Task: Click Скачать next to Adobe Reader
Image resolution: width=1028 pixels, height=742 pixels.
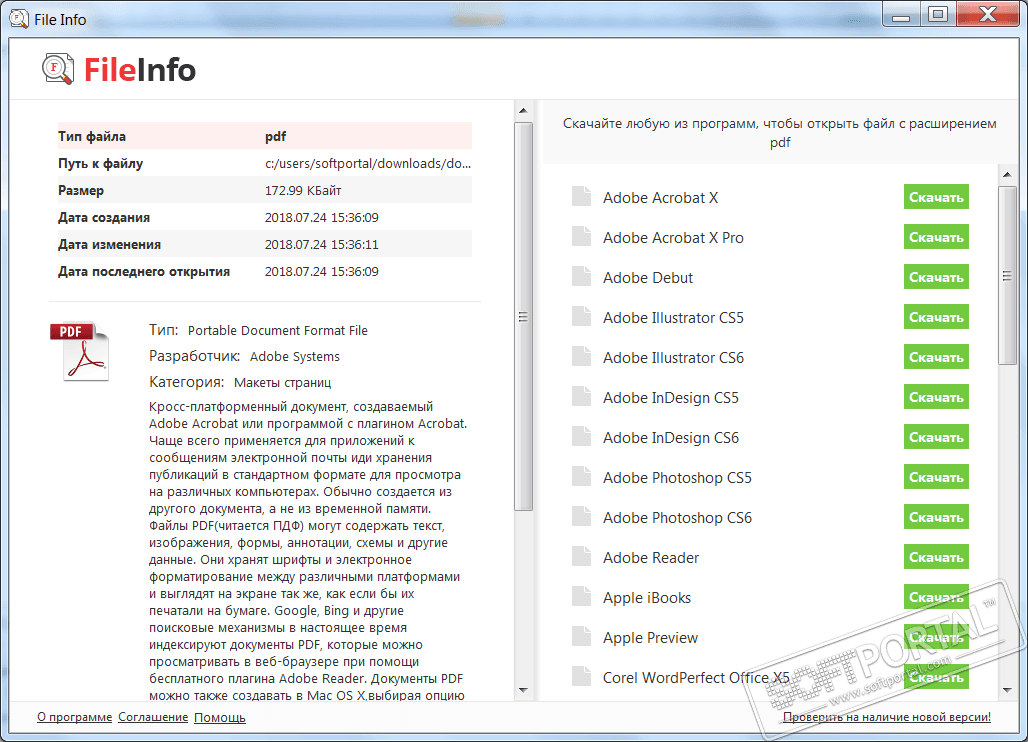Action: [936, 557]
